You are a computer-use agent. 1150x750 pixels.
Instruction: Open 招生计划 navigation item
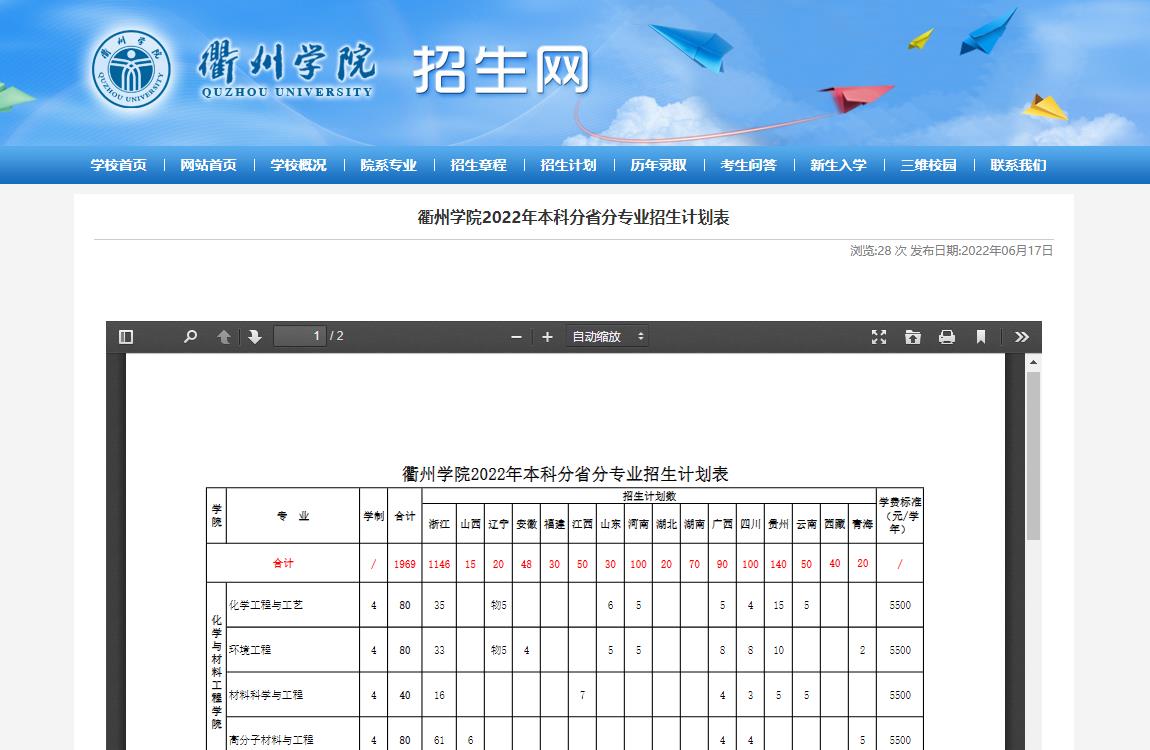(568, 165)
